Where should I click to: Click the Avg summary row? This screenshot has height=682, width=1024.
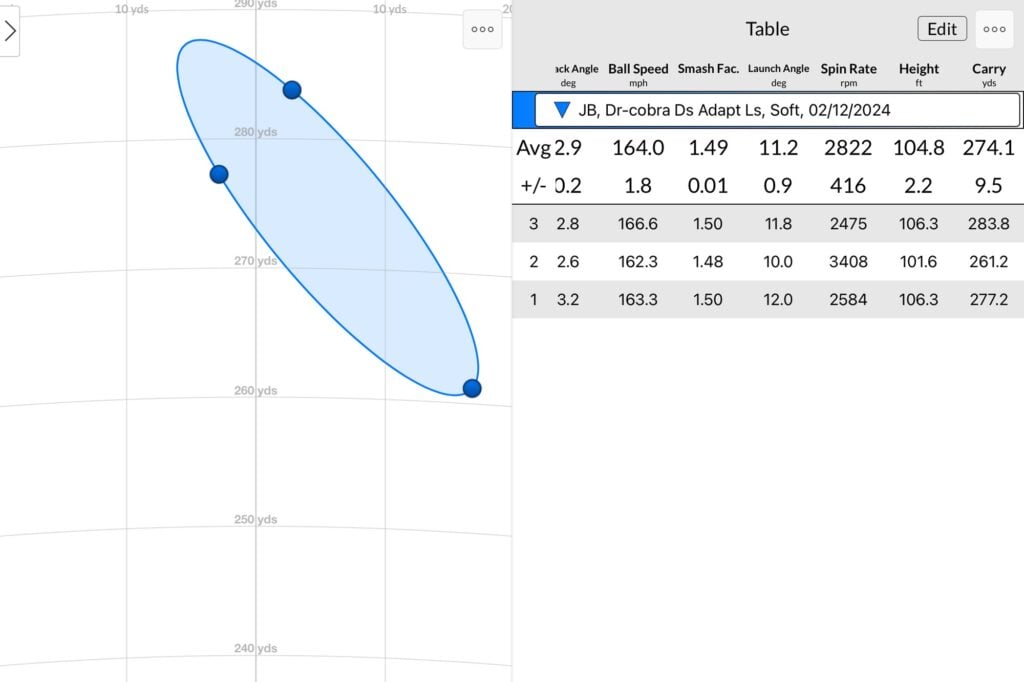click(767, 148)
